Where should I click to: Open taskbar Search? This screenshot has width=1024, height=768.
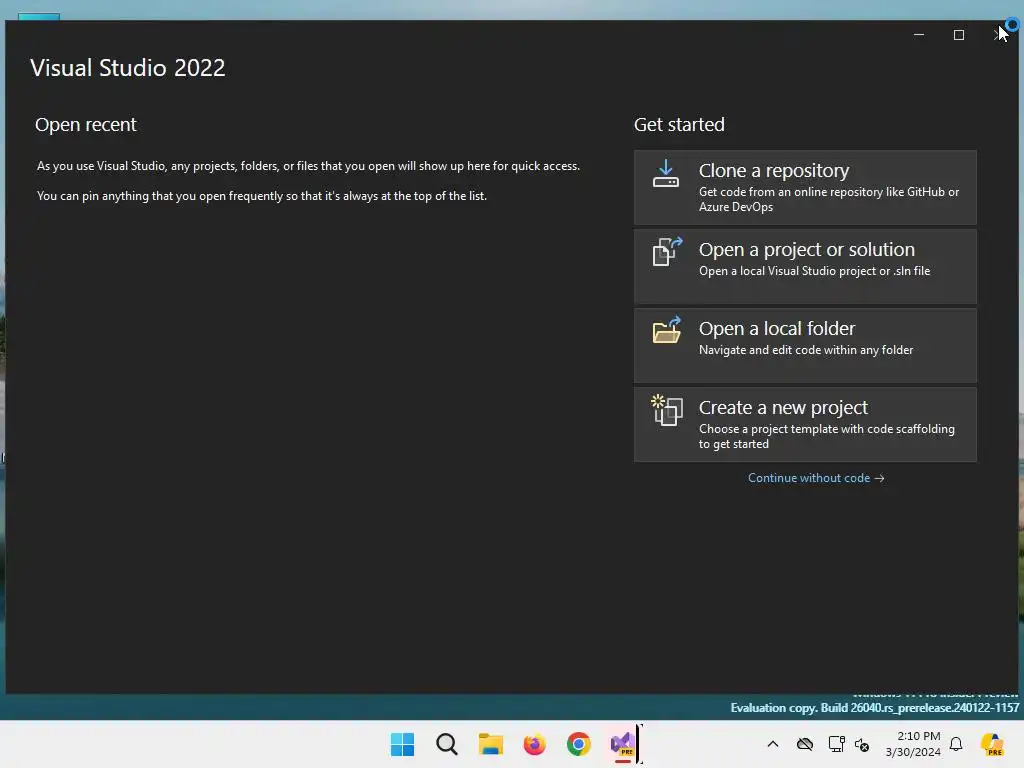tap(447, 744)
